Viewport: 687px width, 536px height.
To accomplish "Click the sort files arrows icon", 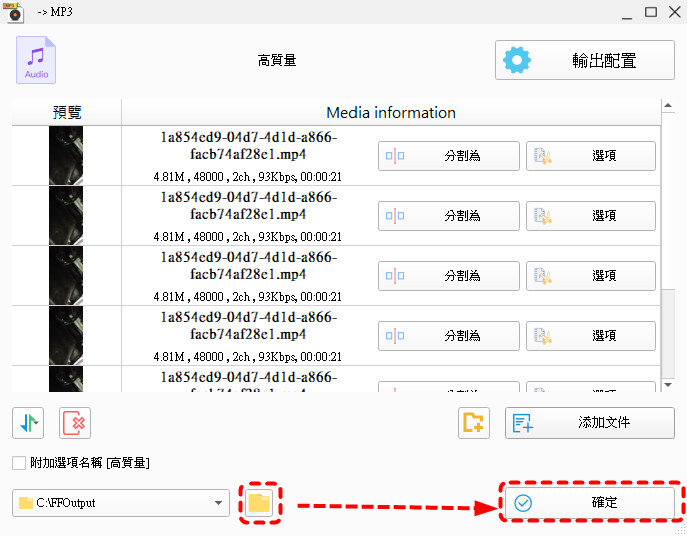I will [28, 423].
